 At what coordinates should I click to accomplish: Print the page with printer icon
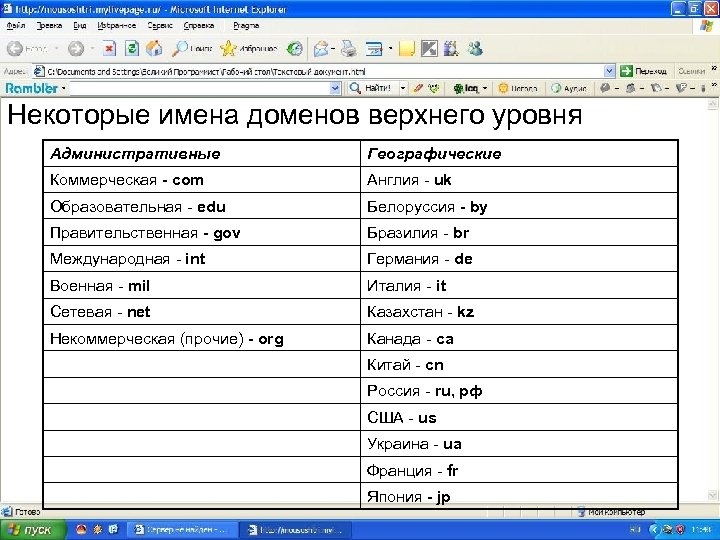(x=349, y=48)
